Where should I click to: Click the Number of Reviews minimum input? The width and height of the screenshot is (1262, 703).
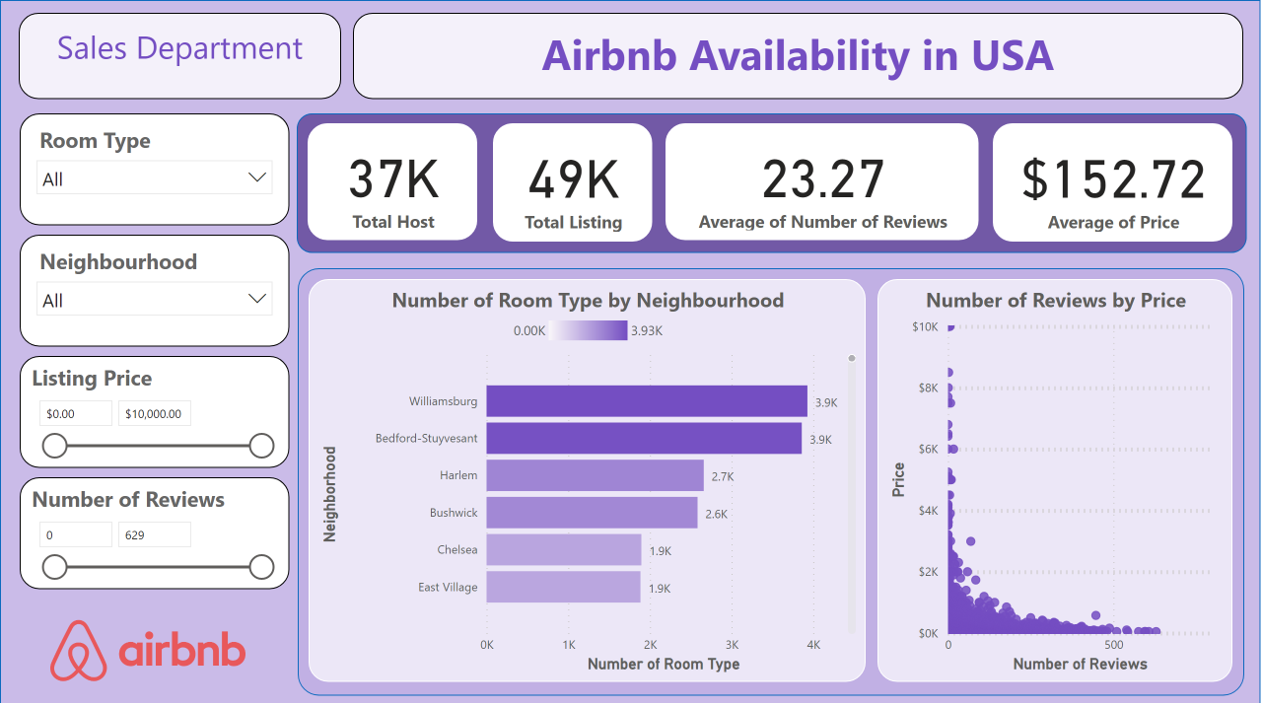[x=76, y=535]
